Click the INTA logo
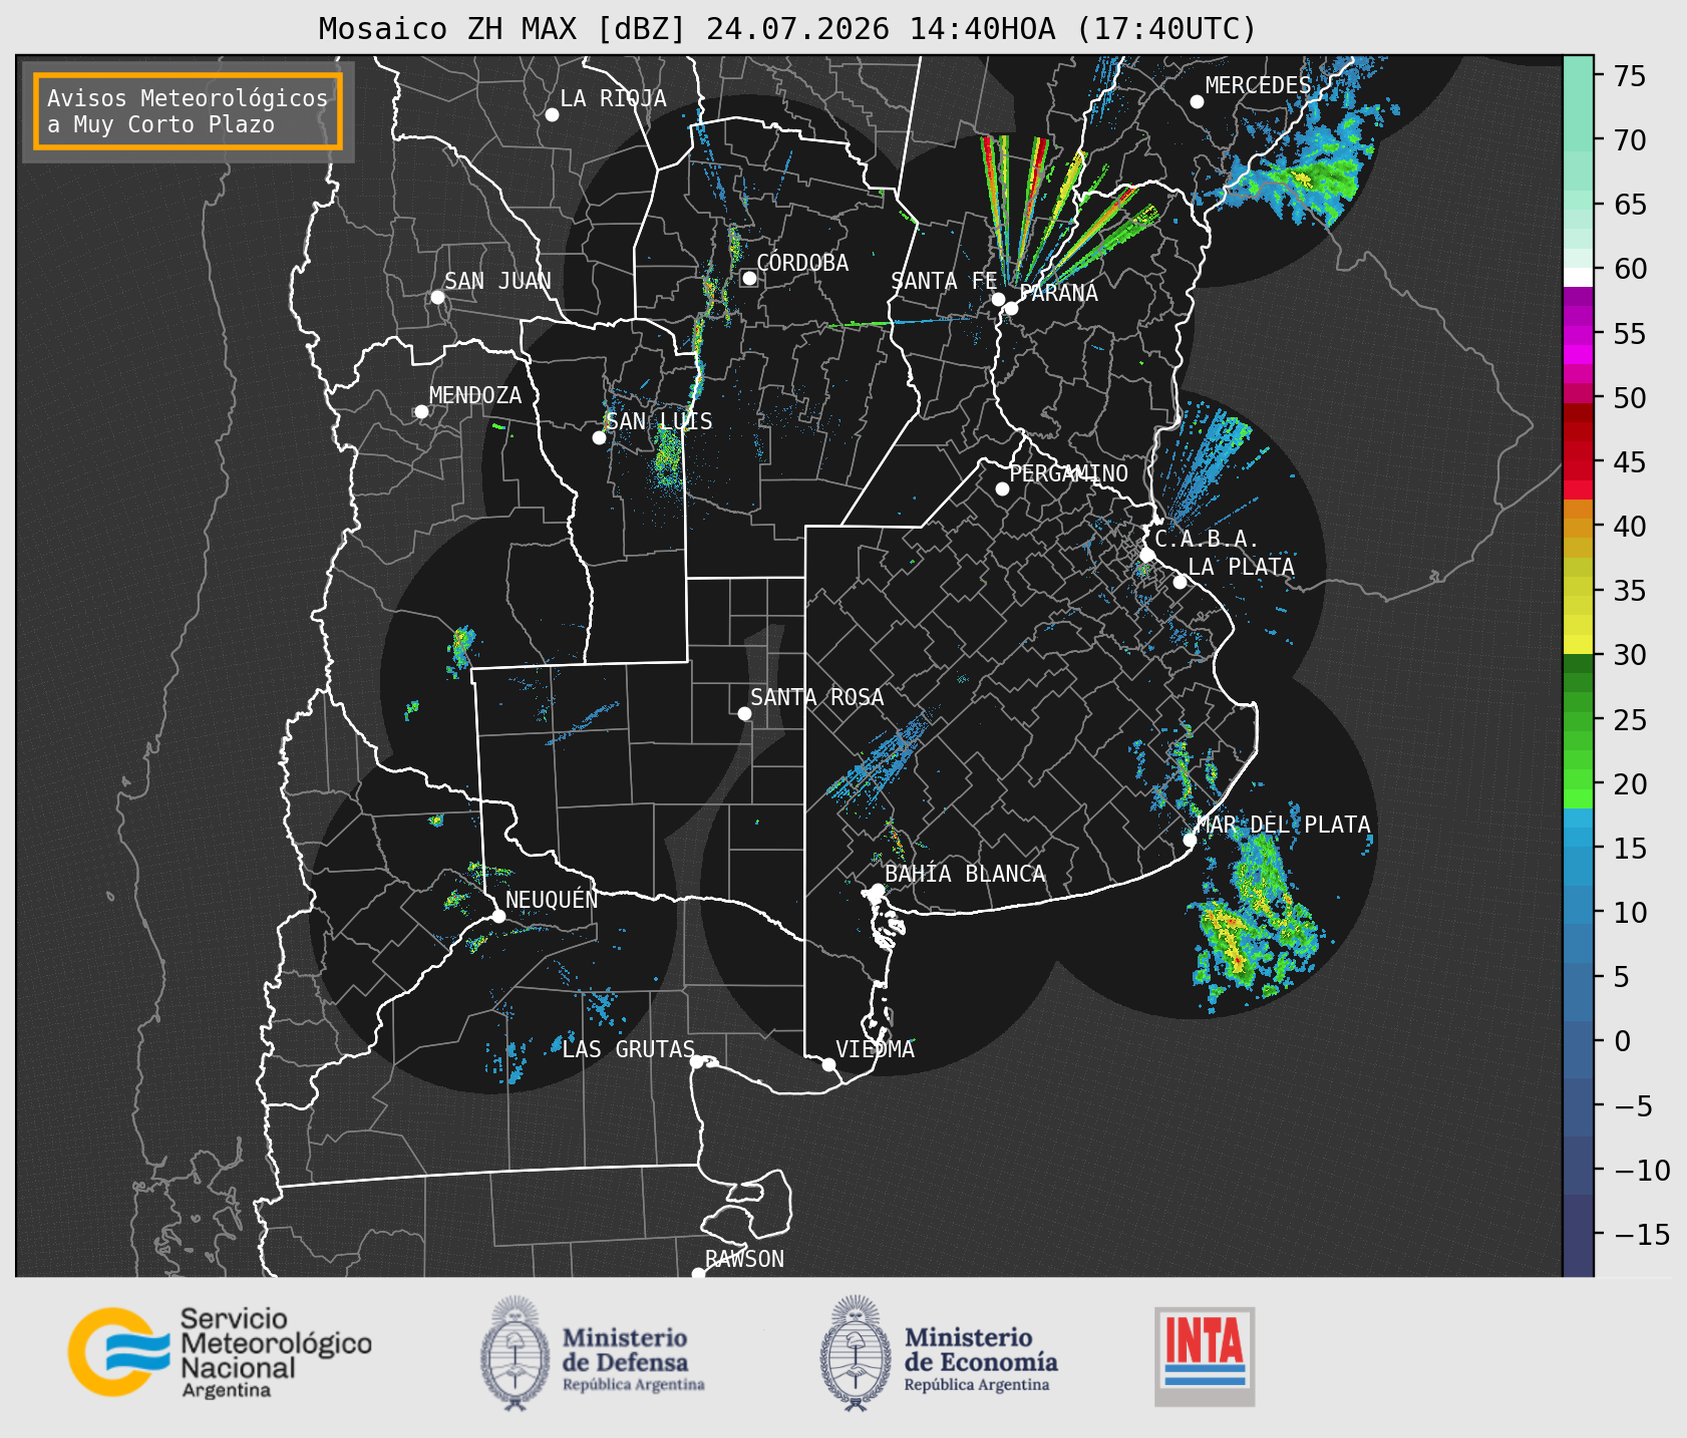Image resolution: width=1687 pixels, height=1438 pixels. [1204, 1356]
